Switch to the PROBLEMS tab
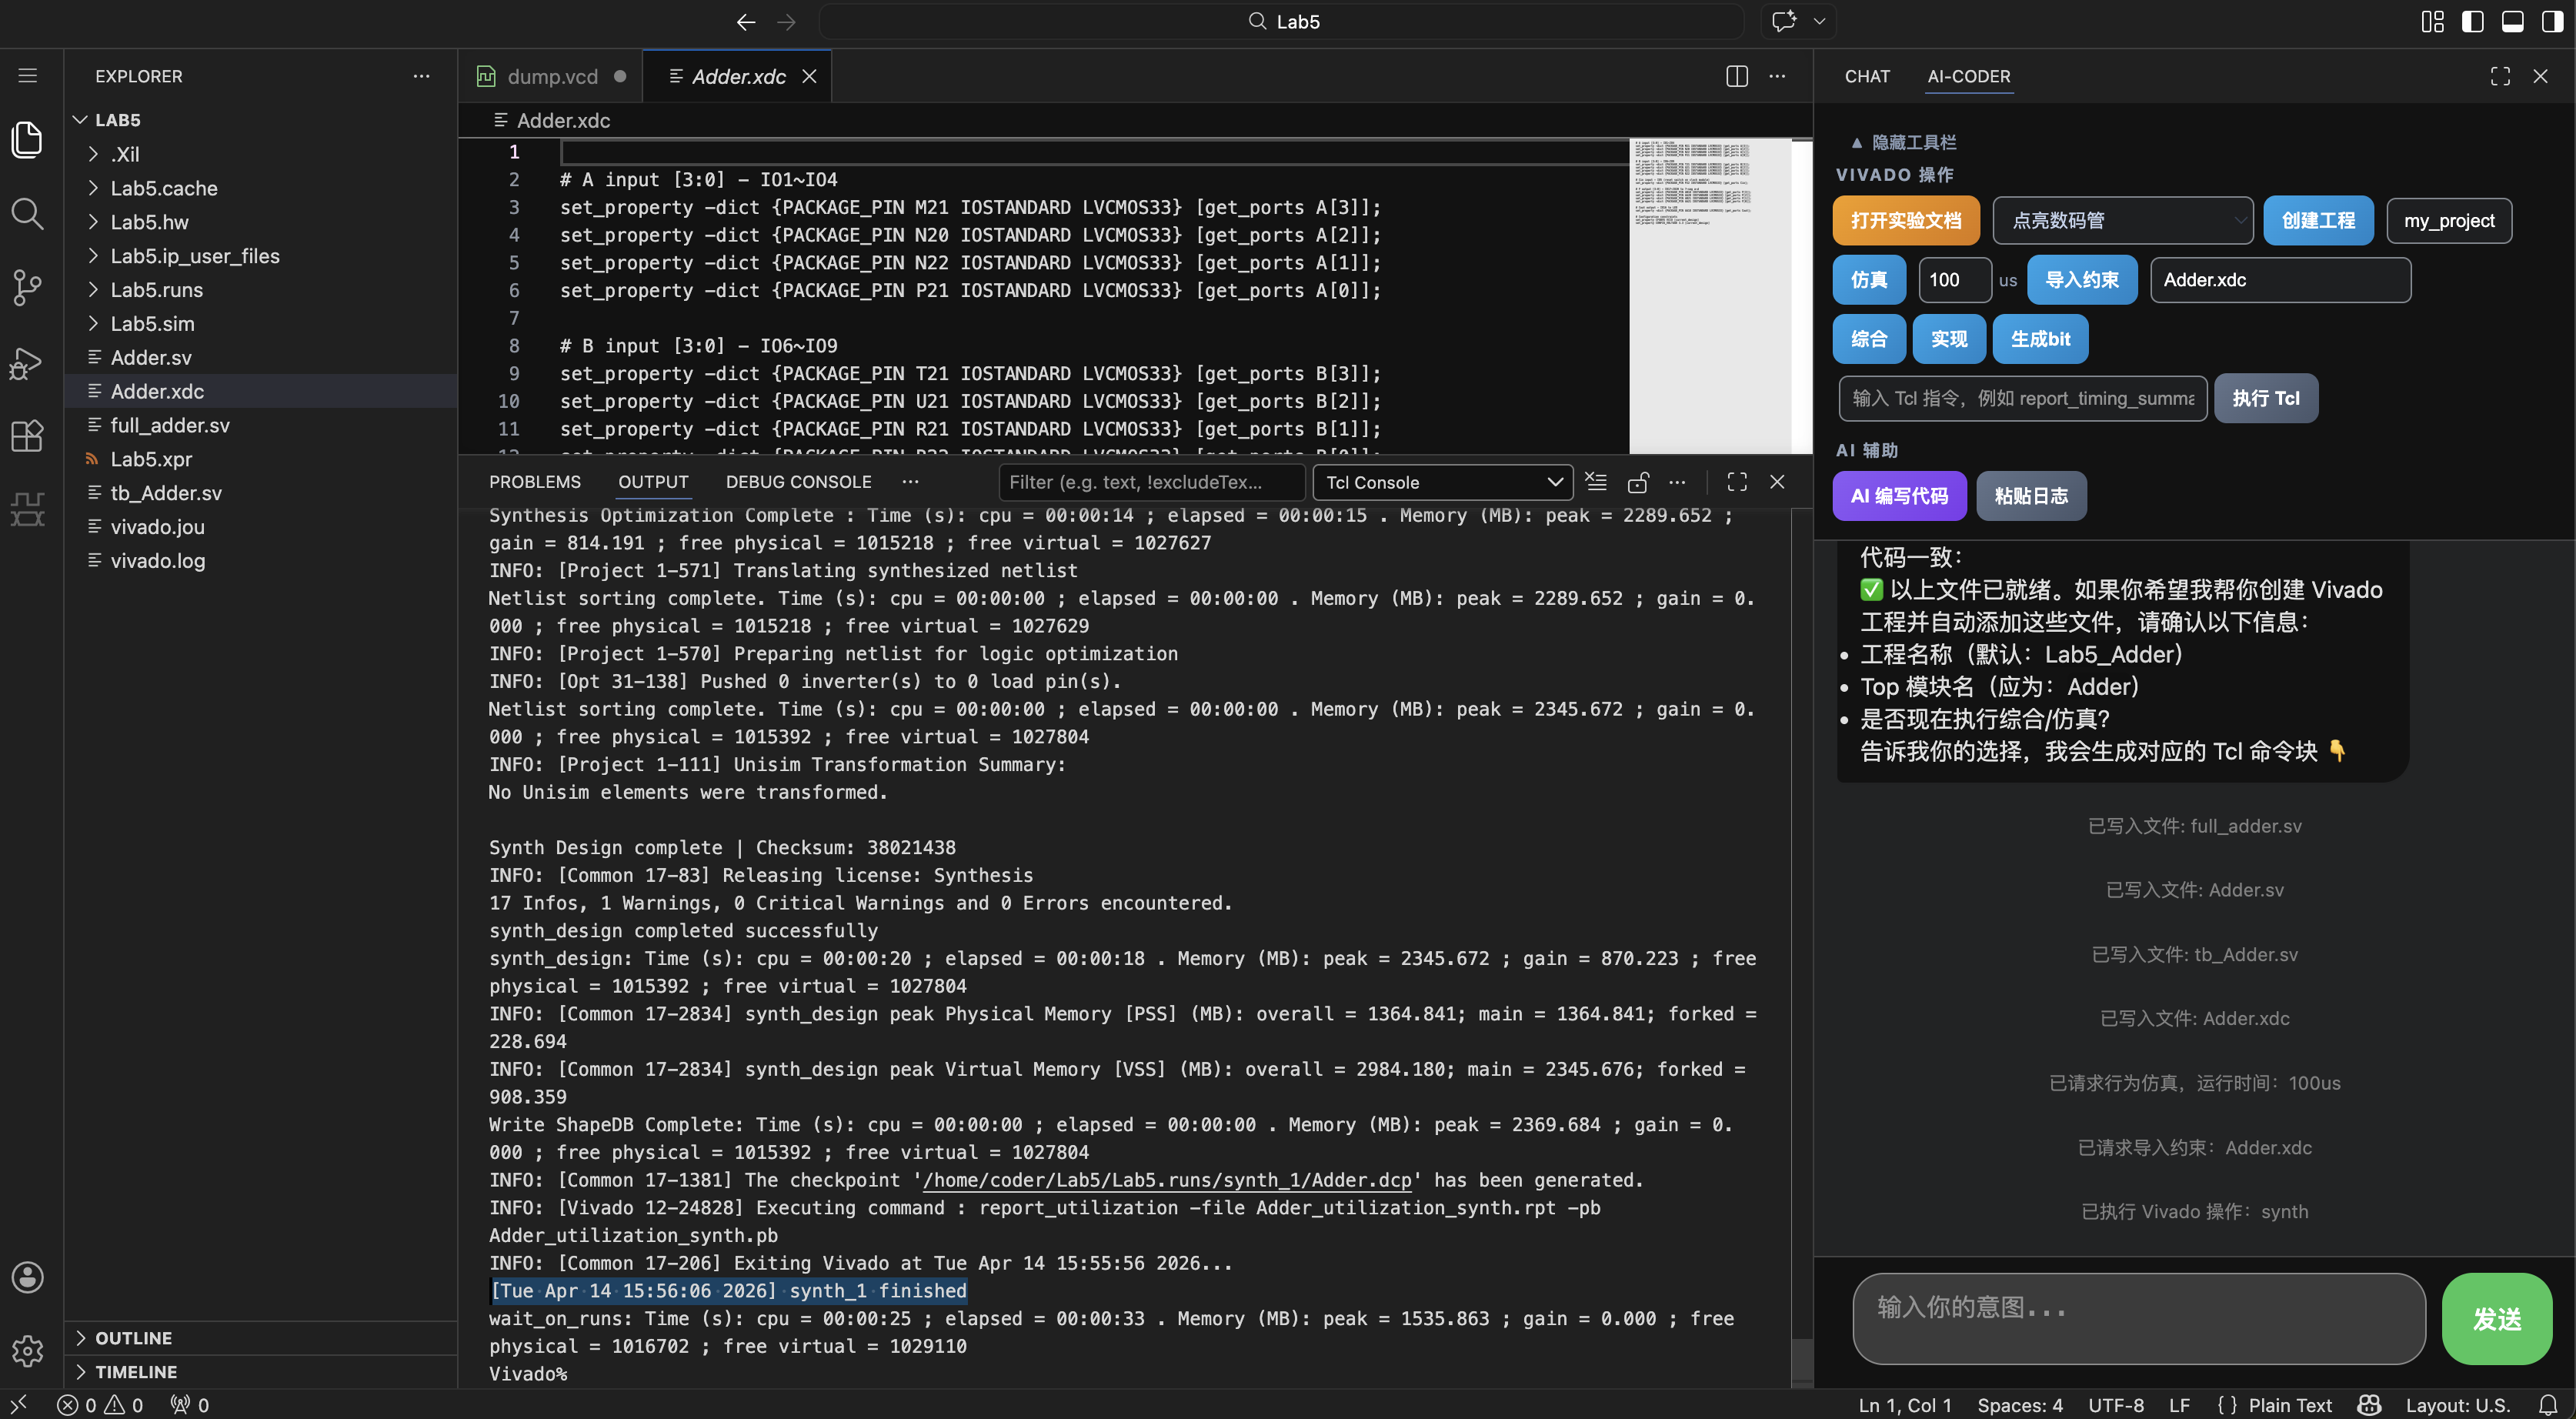This screenshot has width=2576, height=1419. 535,481
